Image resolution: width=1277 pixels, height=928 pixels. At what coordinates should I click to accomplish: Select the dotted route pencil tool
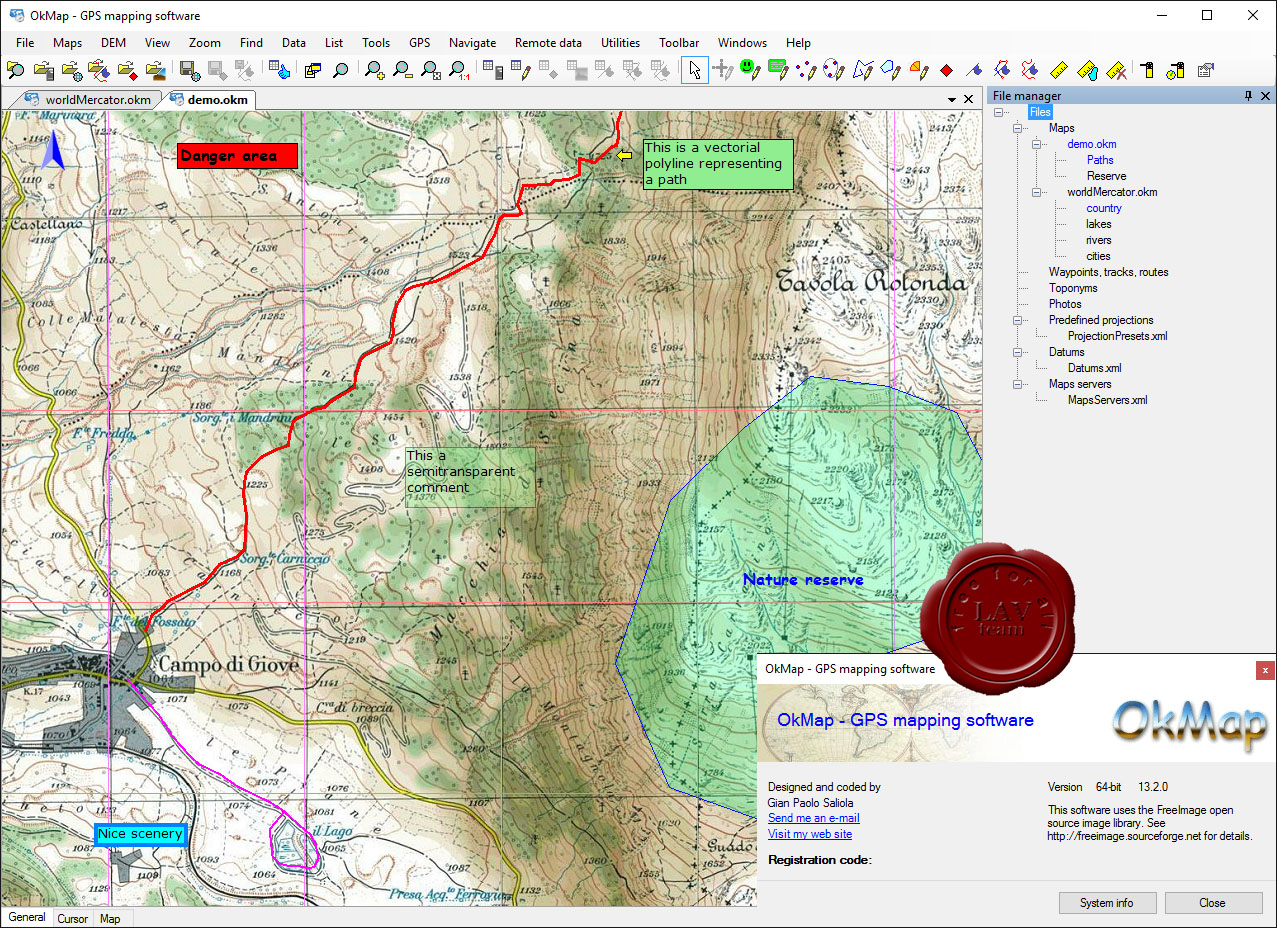(x=806, y=70)
